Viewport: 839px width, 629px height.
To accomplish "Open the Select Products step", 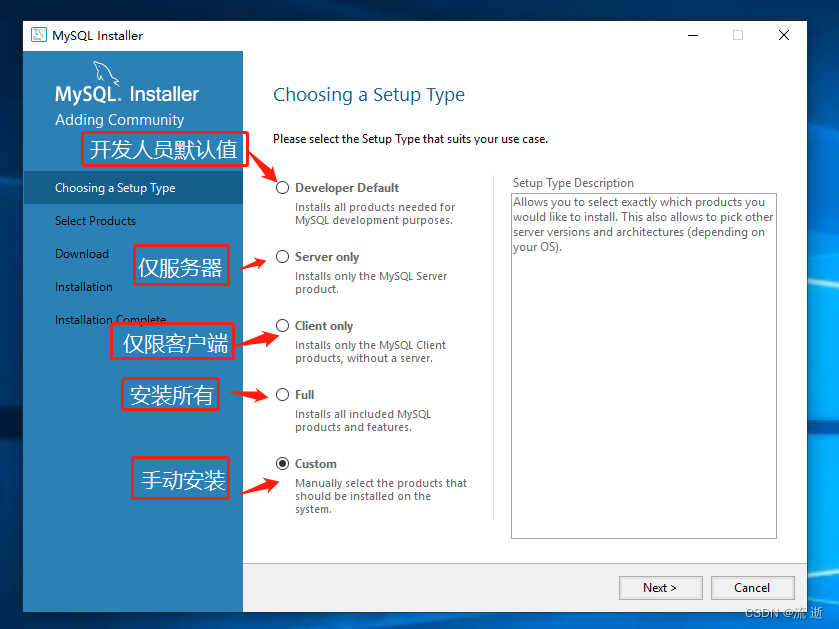I will [95, 221].
